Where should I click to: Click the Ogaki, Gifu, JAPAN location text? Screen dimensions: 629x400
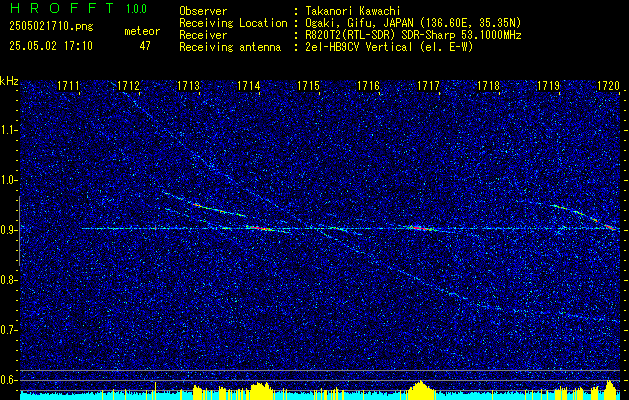coord(413,23)
